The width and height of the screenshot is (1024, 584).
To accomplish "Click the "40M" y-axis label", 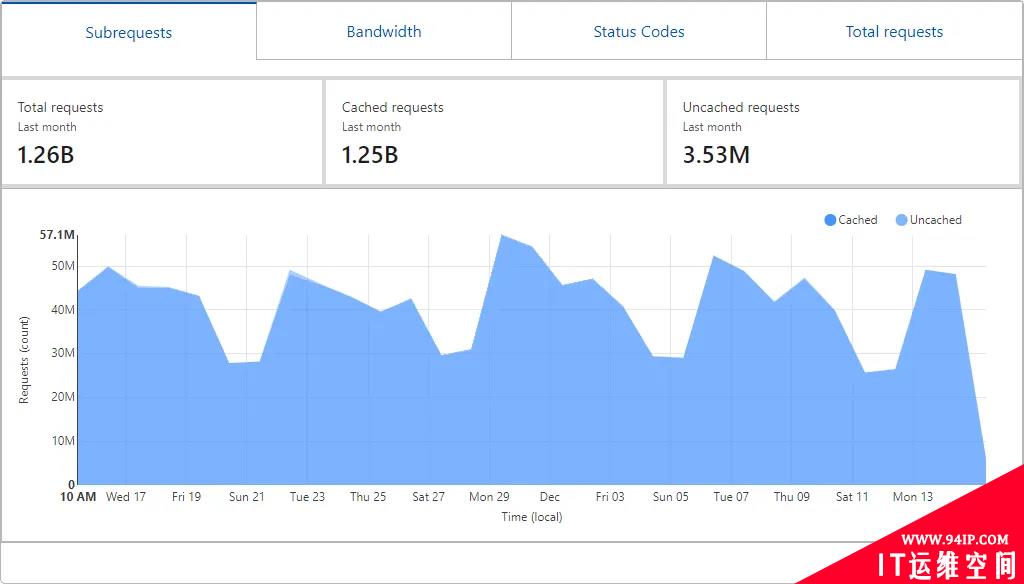I will click(63, 310).
